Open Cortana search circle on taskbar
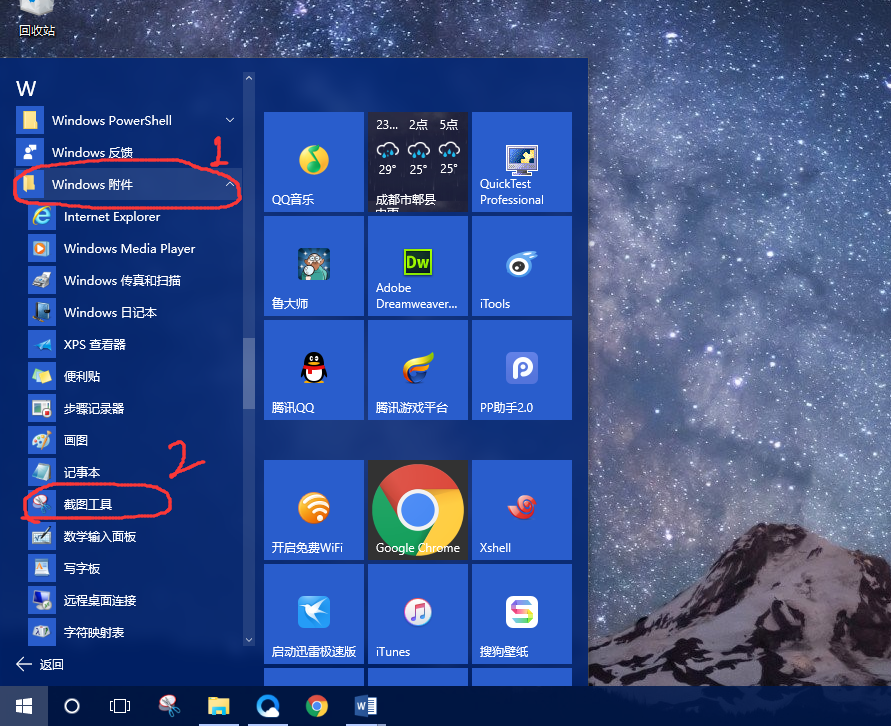 point(72,706)
